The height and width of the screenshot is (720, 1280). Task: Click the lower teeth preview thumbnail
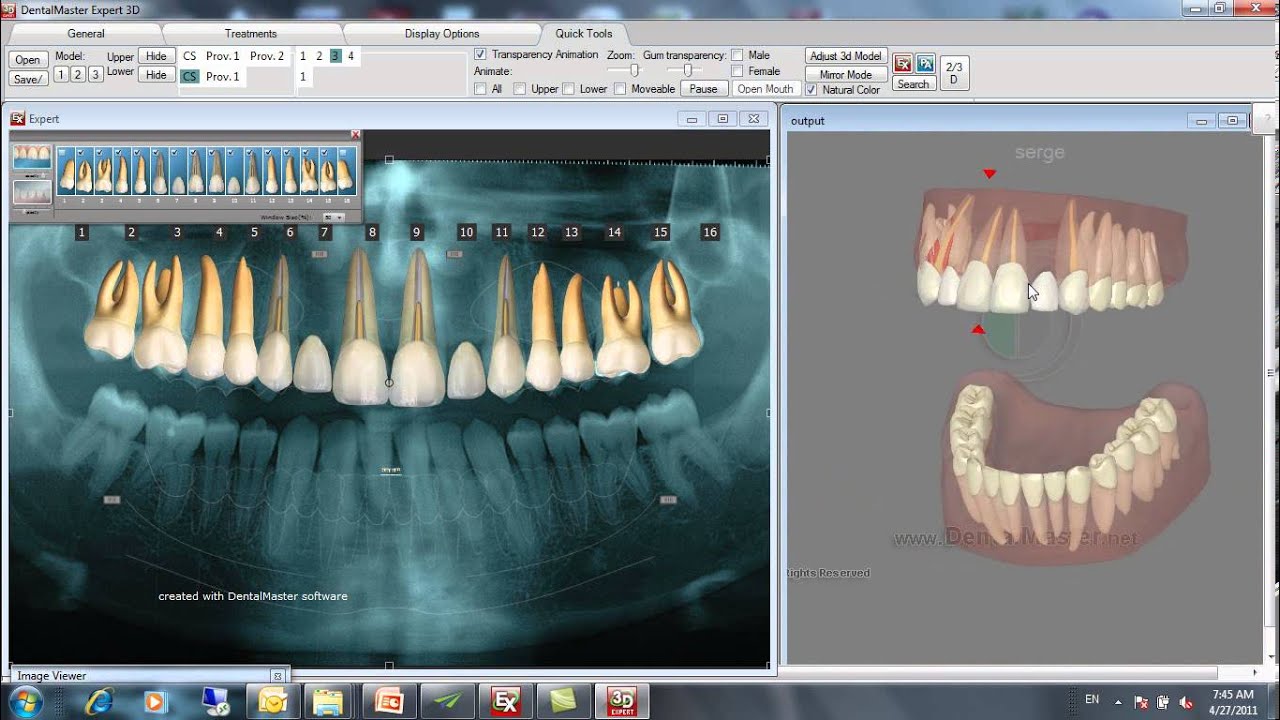(32, 192)
